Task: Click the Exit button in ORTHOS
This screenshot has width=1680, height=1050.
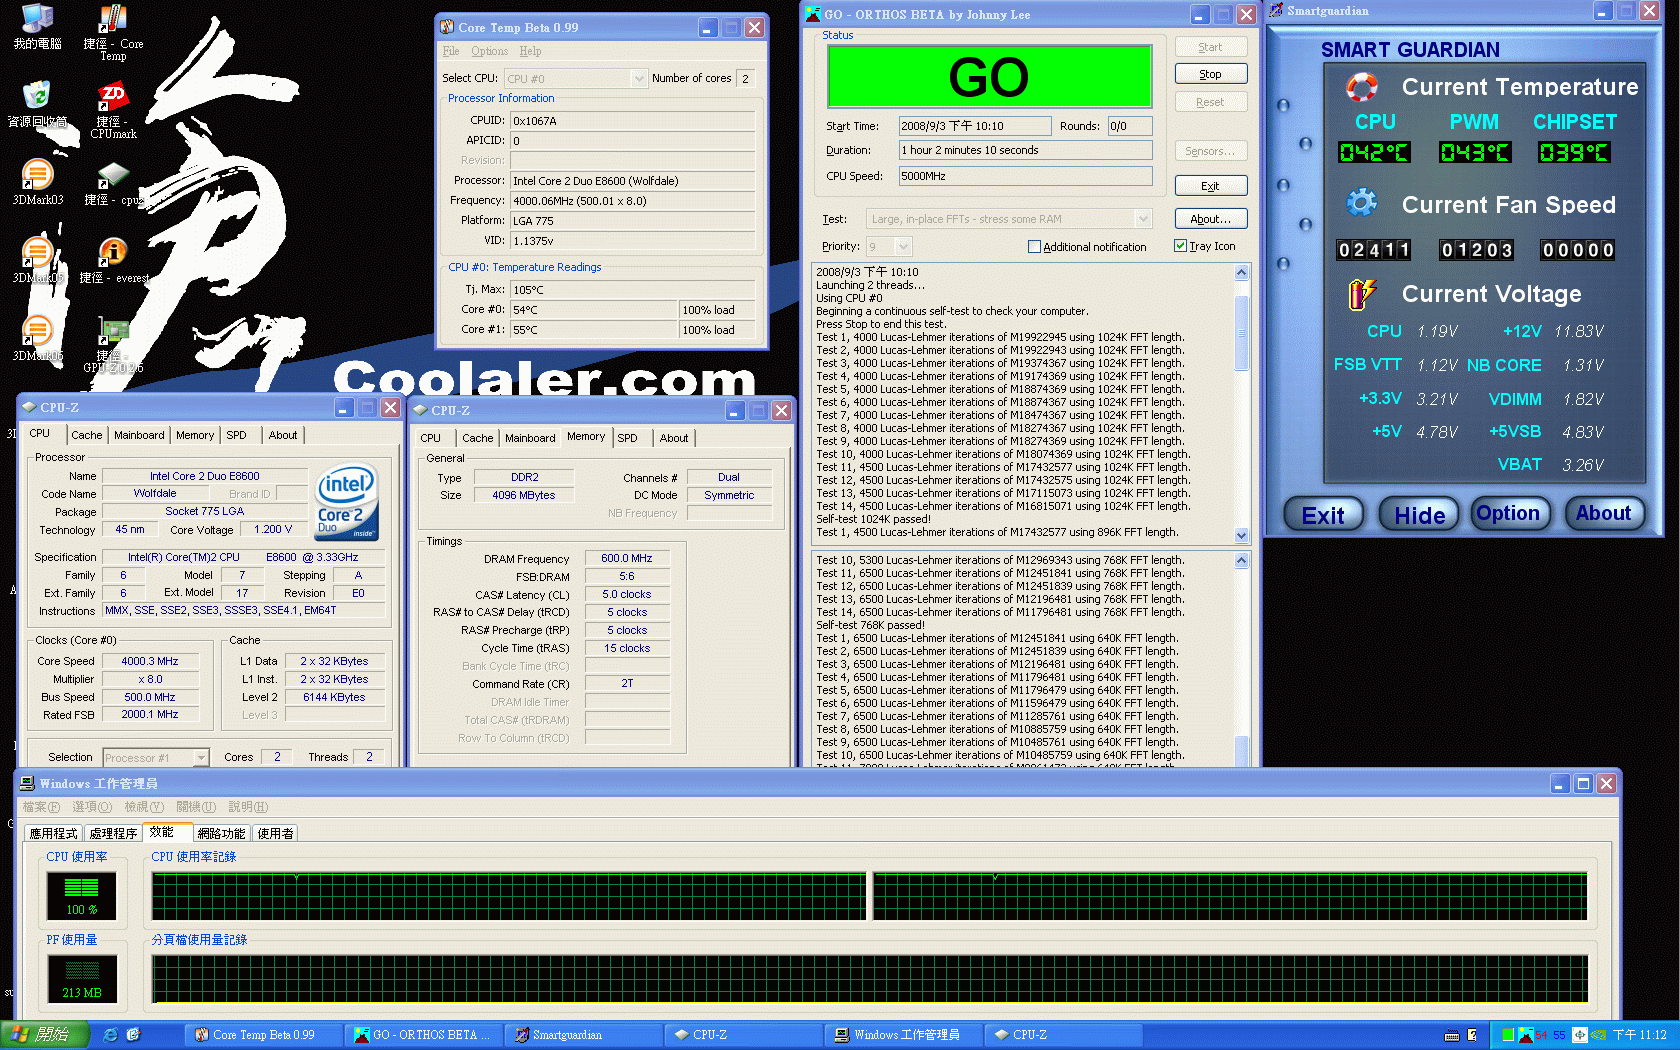Action: [x=1210, y=186]
